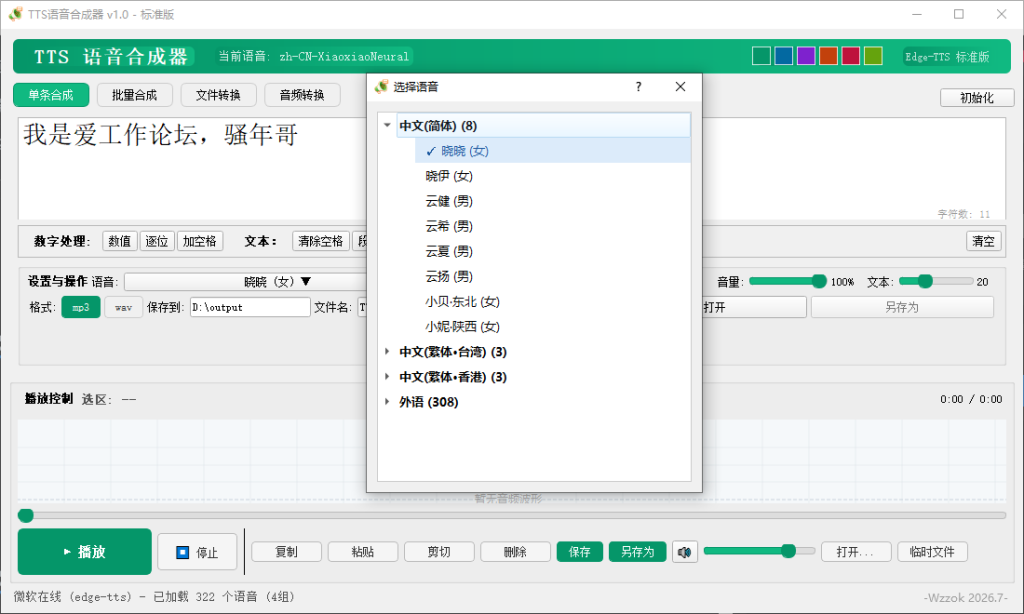The height and width of the screenshot is (614, 1024).
Task: Choose mp3 output format
Action: [81, 307]
